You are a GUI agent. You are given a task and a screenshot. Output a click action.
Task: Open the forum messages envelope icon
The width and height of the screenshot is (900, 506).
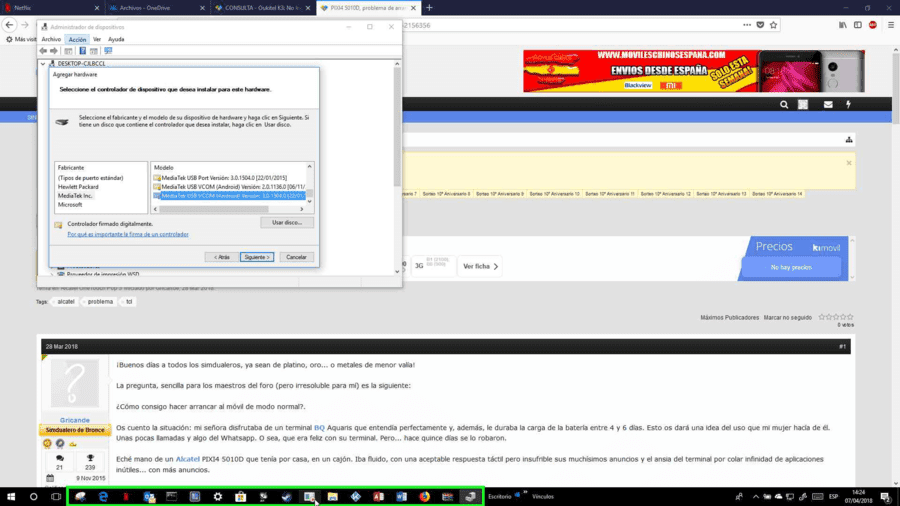click(x=828, y=104)
